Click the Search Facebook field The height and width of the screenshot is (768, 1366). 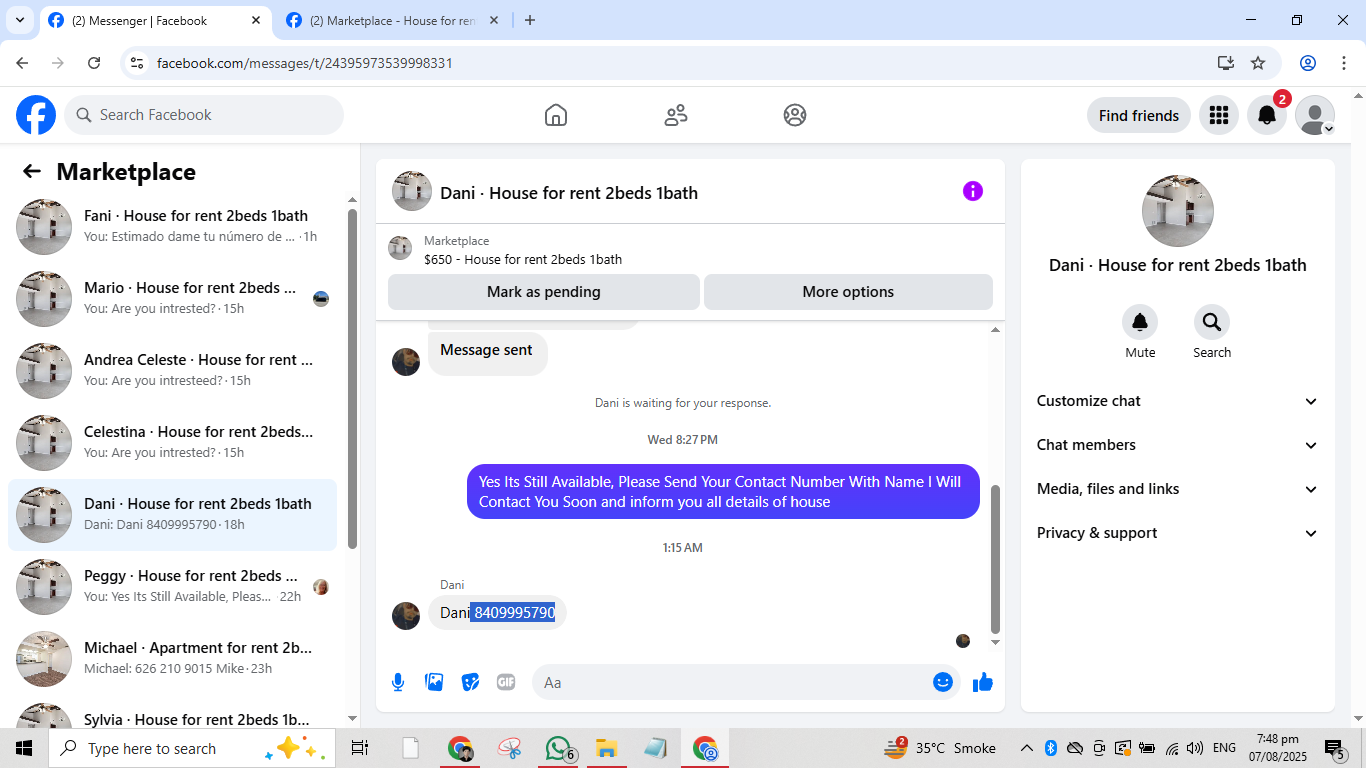point(204,115)
